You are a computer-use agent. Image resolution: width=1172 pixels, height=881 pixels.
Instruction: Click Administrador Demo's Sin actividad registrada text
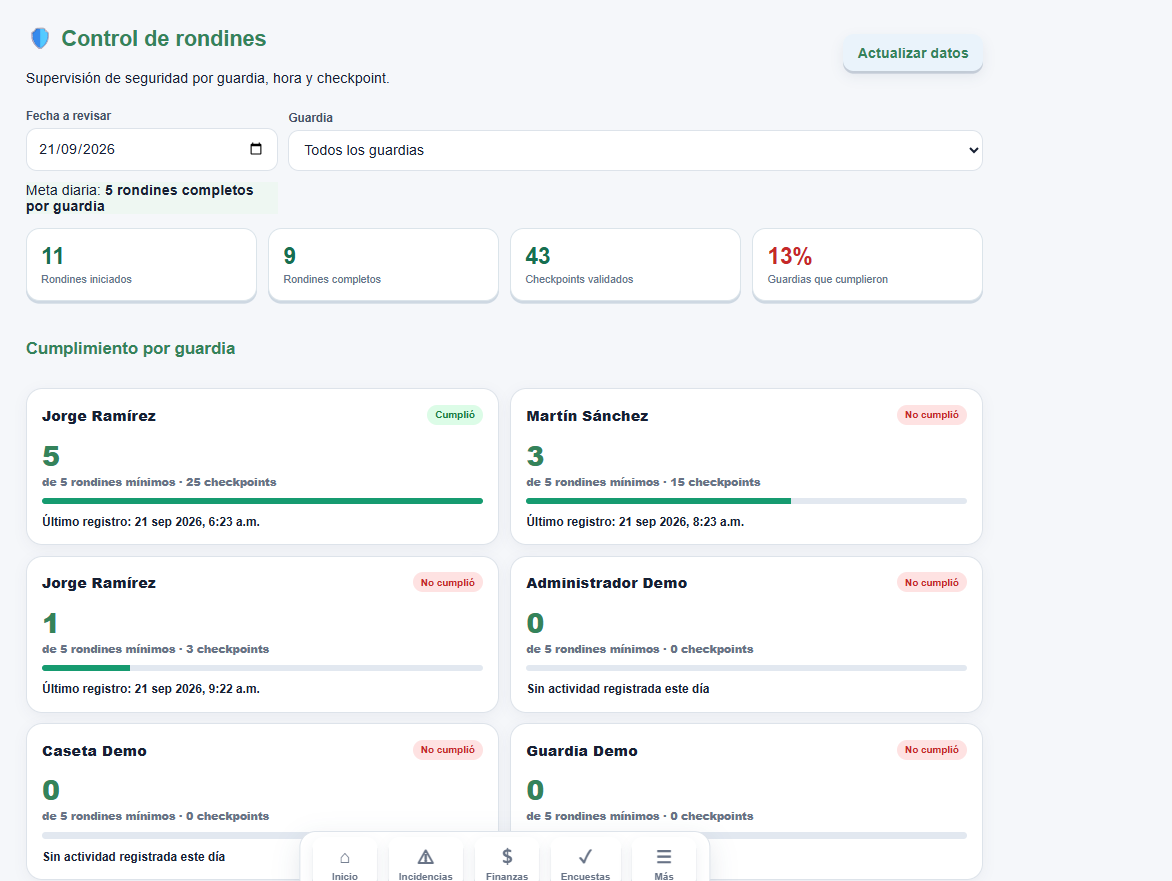(x=617, y=689)
